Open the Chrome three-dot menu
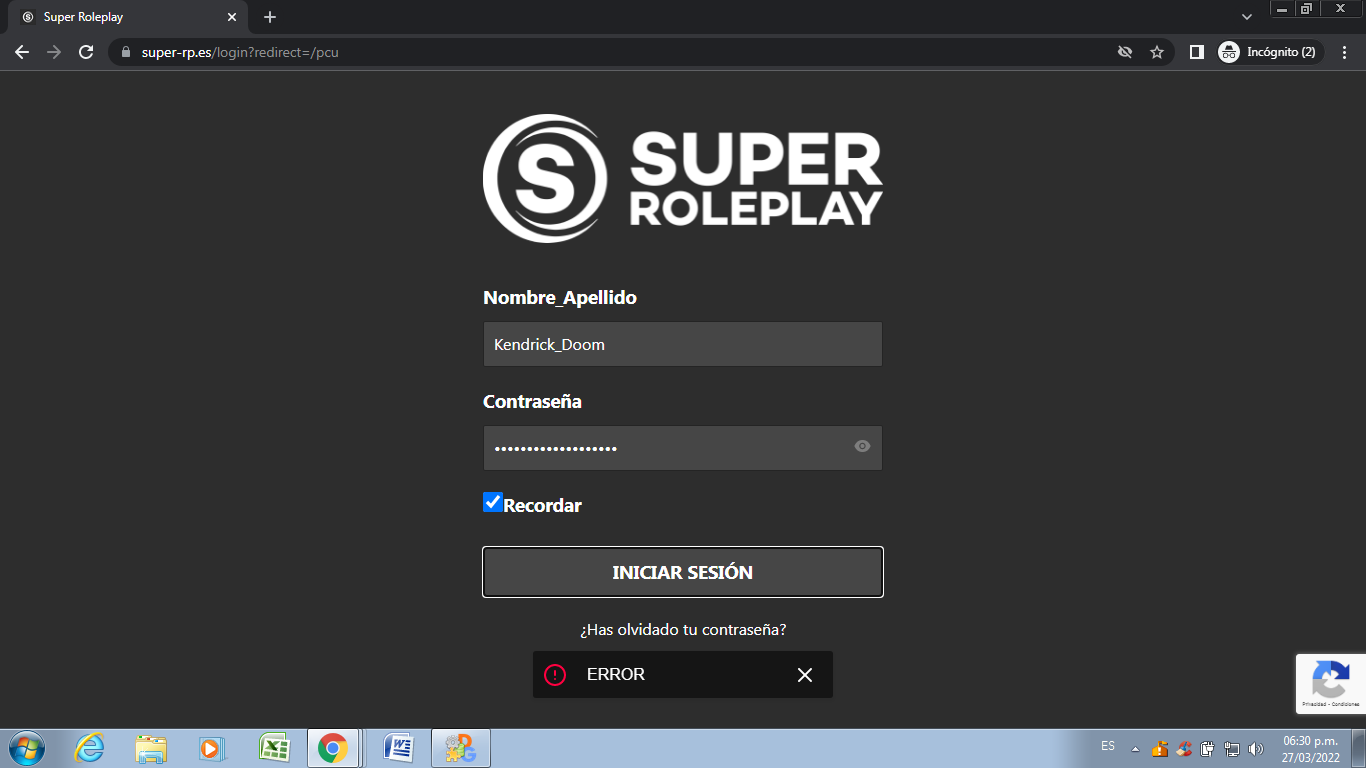1366x768 pixels. tap(1344, 52)
